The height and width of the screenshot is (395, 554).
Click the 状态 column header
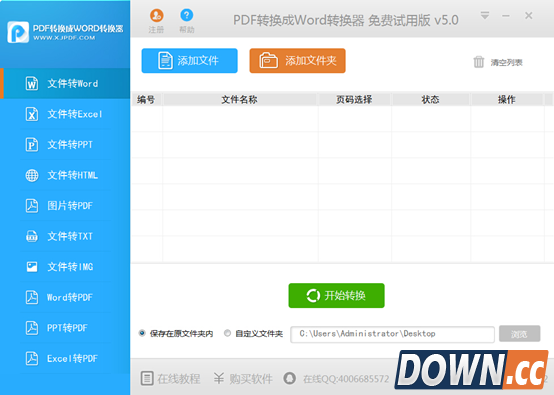coord(430,100)
